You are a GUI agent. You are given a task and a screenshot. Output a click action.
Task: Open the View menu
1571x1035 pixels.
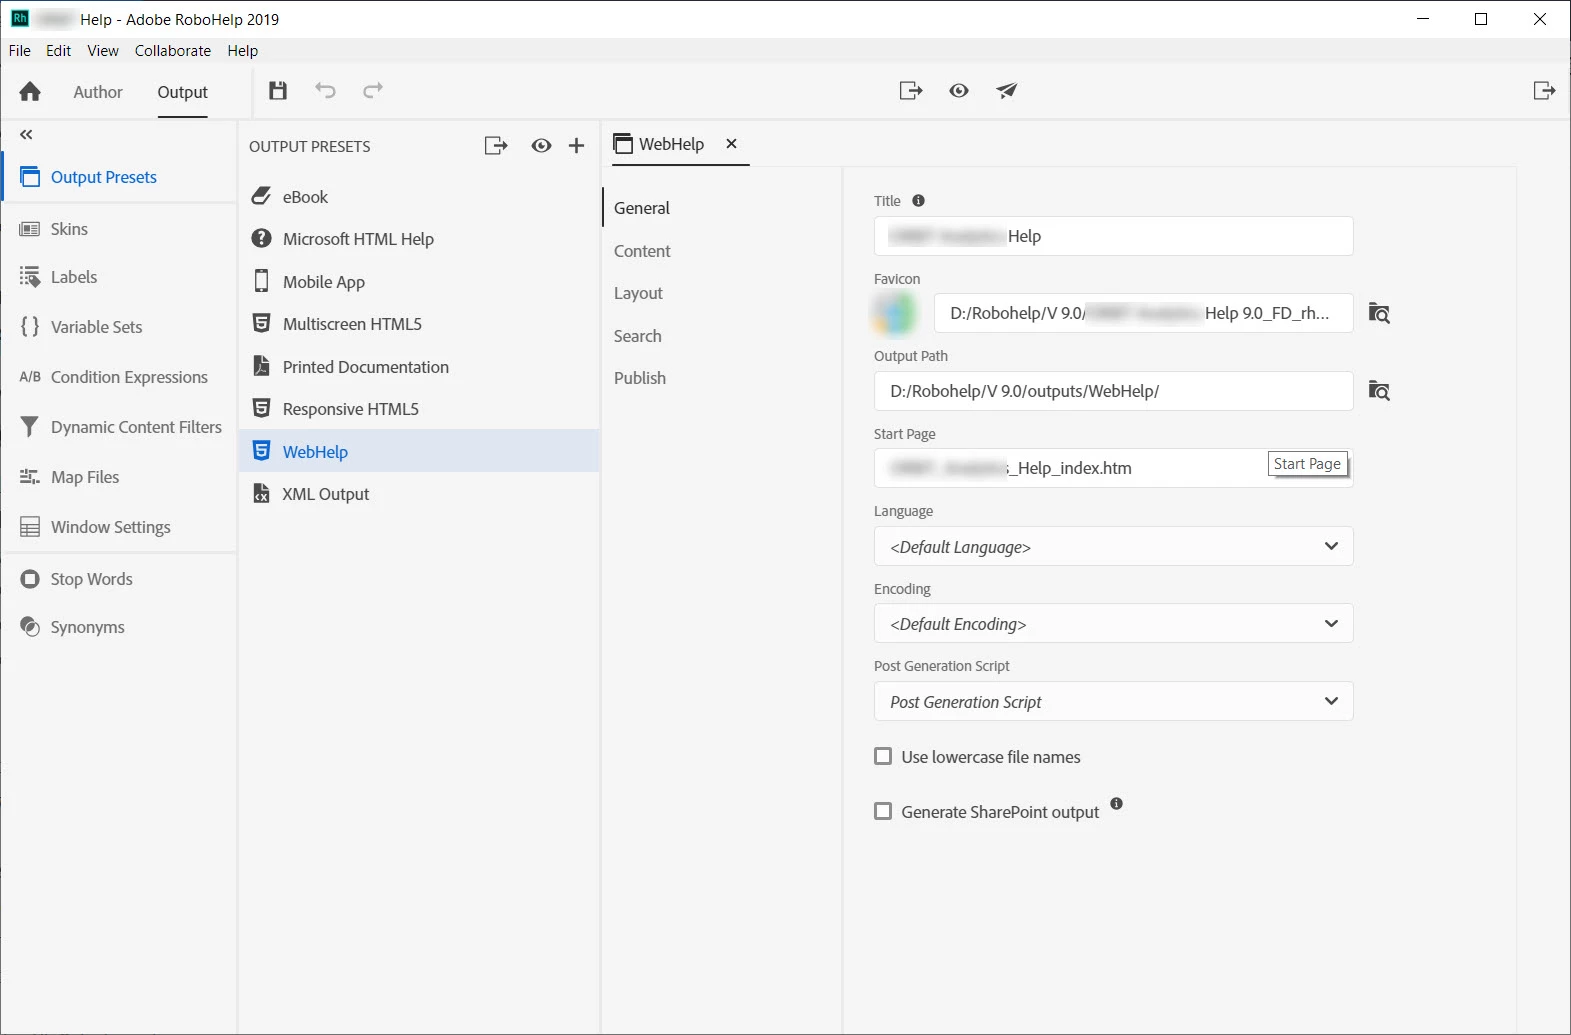(x=103, y=51)
